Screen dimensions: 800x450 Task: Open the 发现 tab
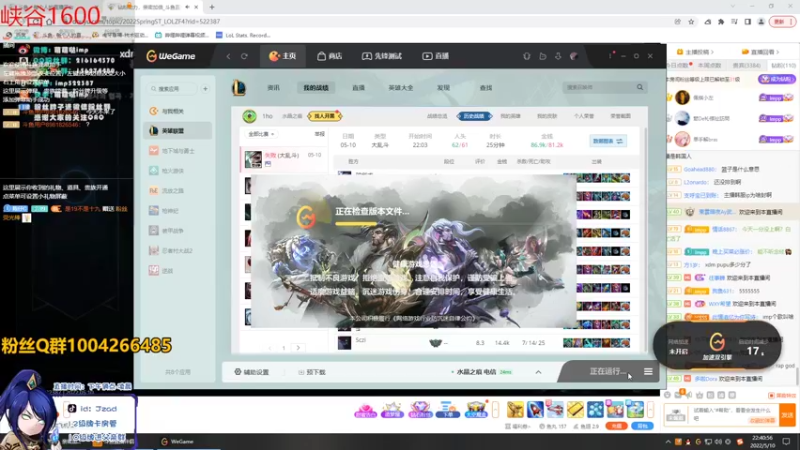(x=443, y=88)
